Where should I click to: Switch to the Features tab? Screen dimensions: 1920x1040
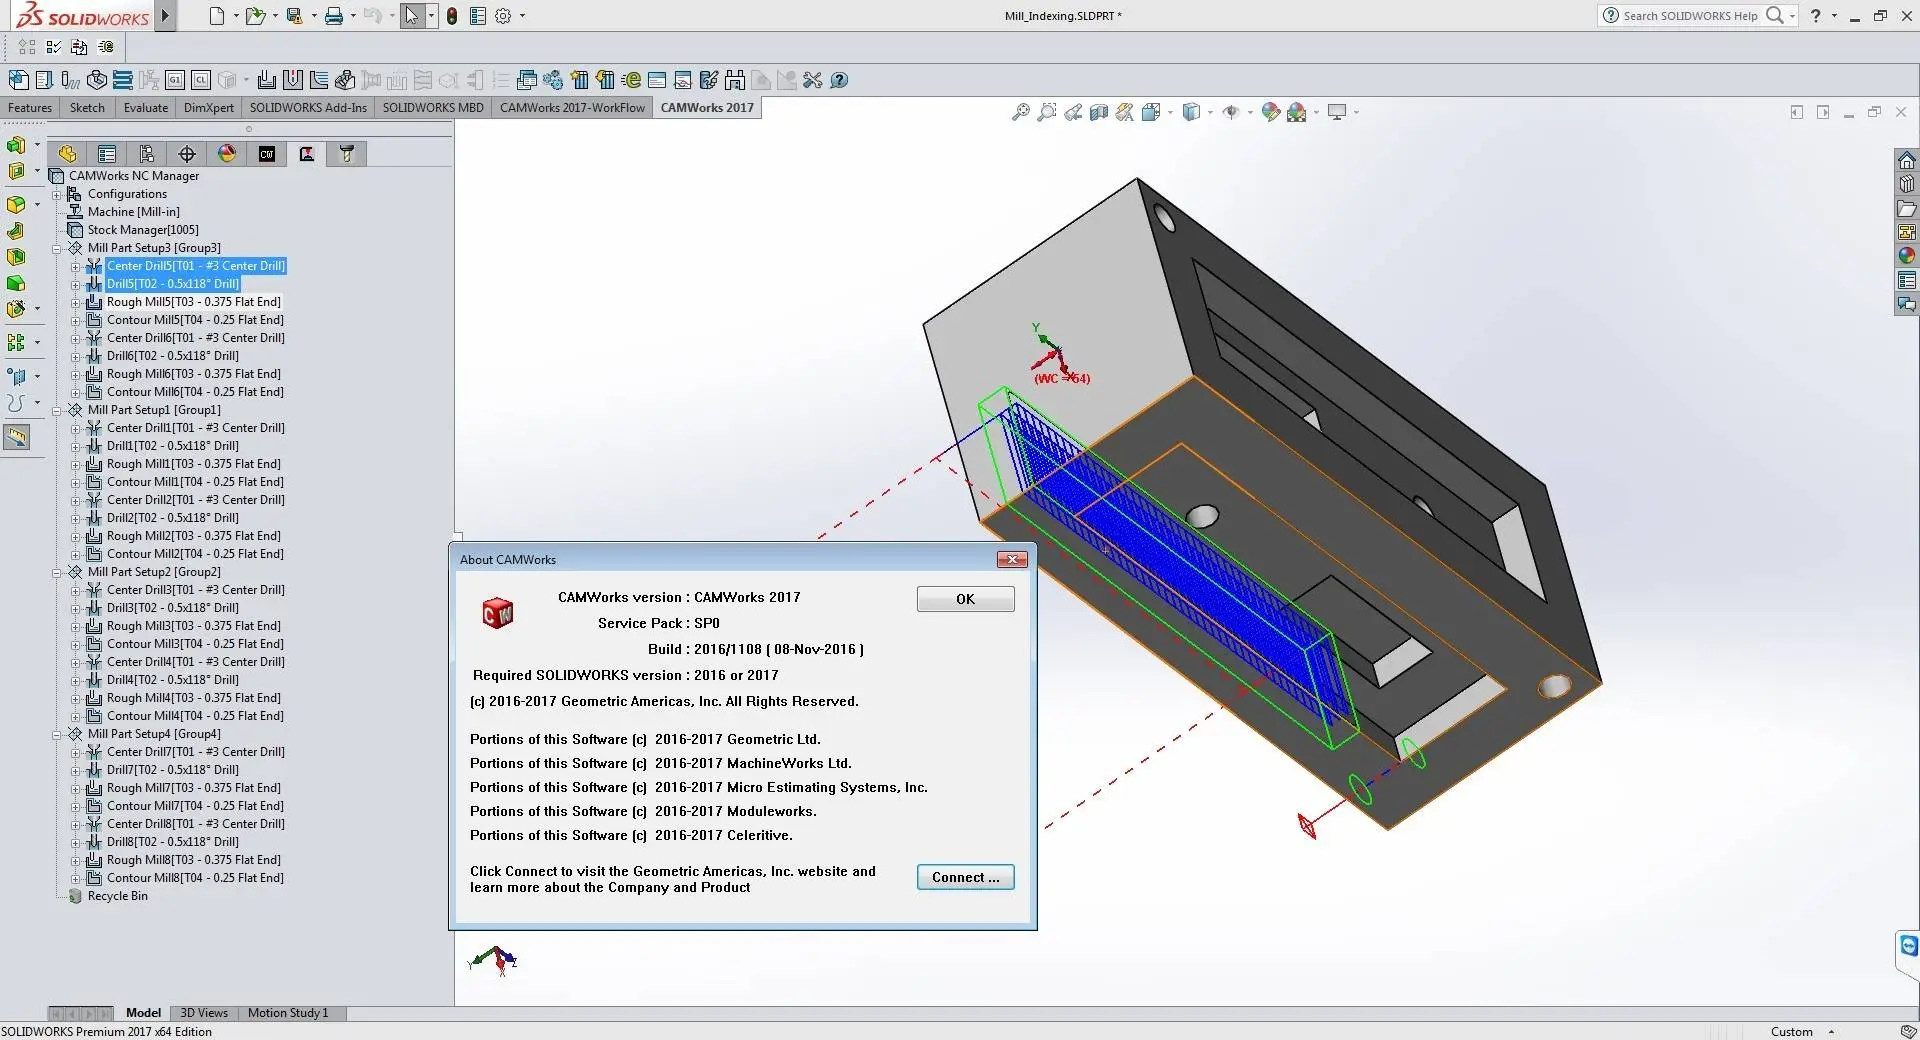coord(30,108)
